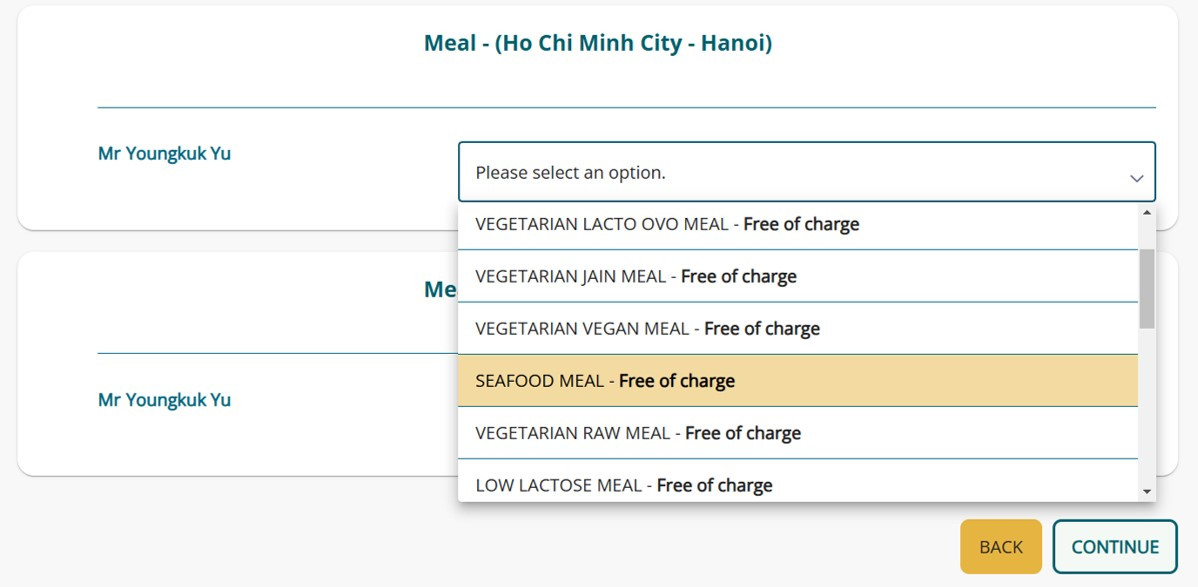This screenshot has width=1198, height=587.
Task: Click the second Mr Youngkuk Yu label
Action: click(164, 400)
